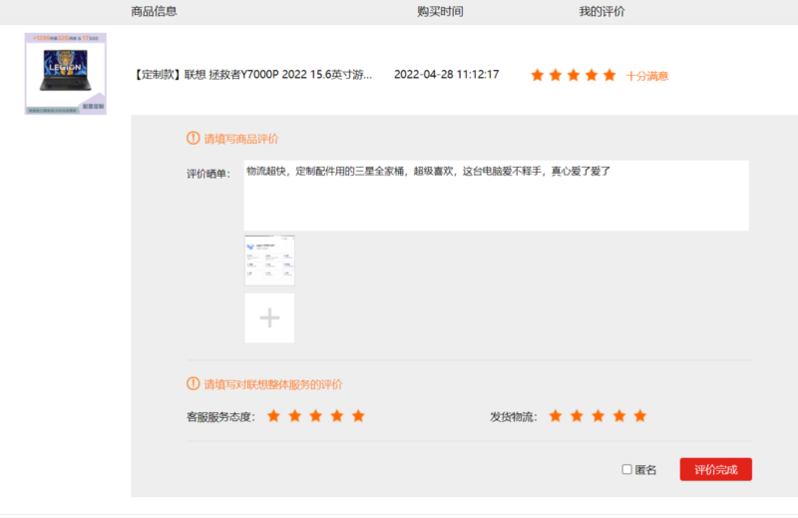Rate 客服服务态度 with three stars
The height and width of the screenshot is (518, 798).
[316, 416]
